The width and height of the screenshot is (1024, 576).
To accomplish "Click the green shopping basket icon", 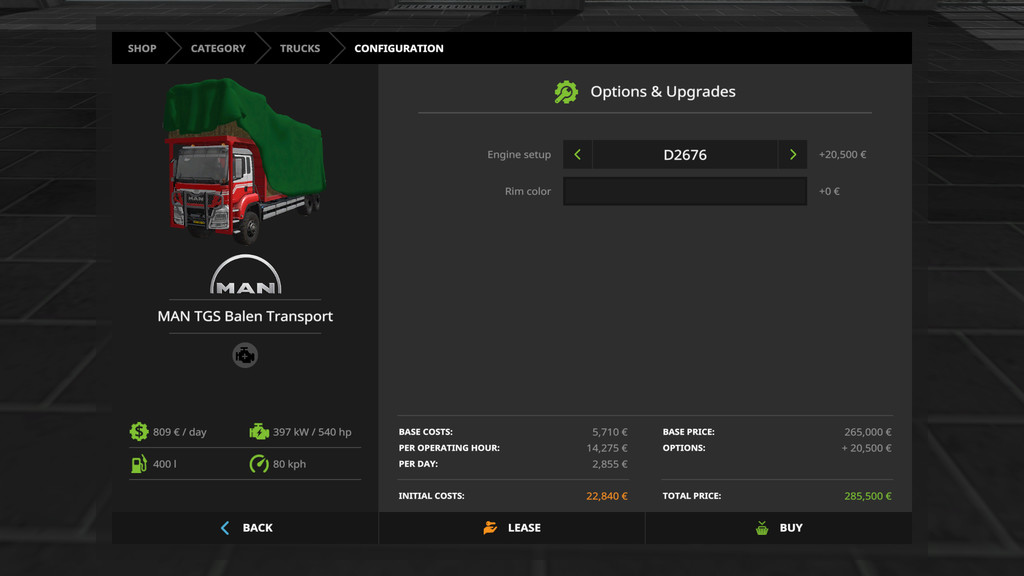I will pos(762,528).
